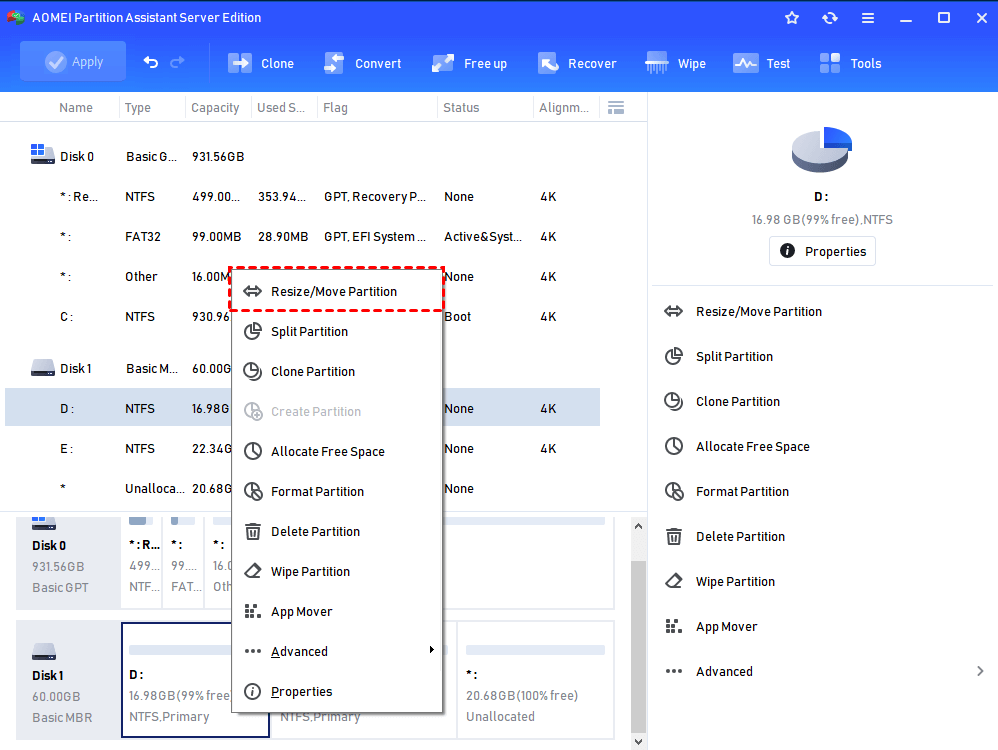This screenshot has width=998, height=750.
Task: Click Wipe Partition in right panel
Action: pyautogui.click(x=720, y=581)
